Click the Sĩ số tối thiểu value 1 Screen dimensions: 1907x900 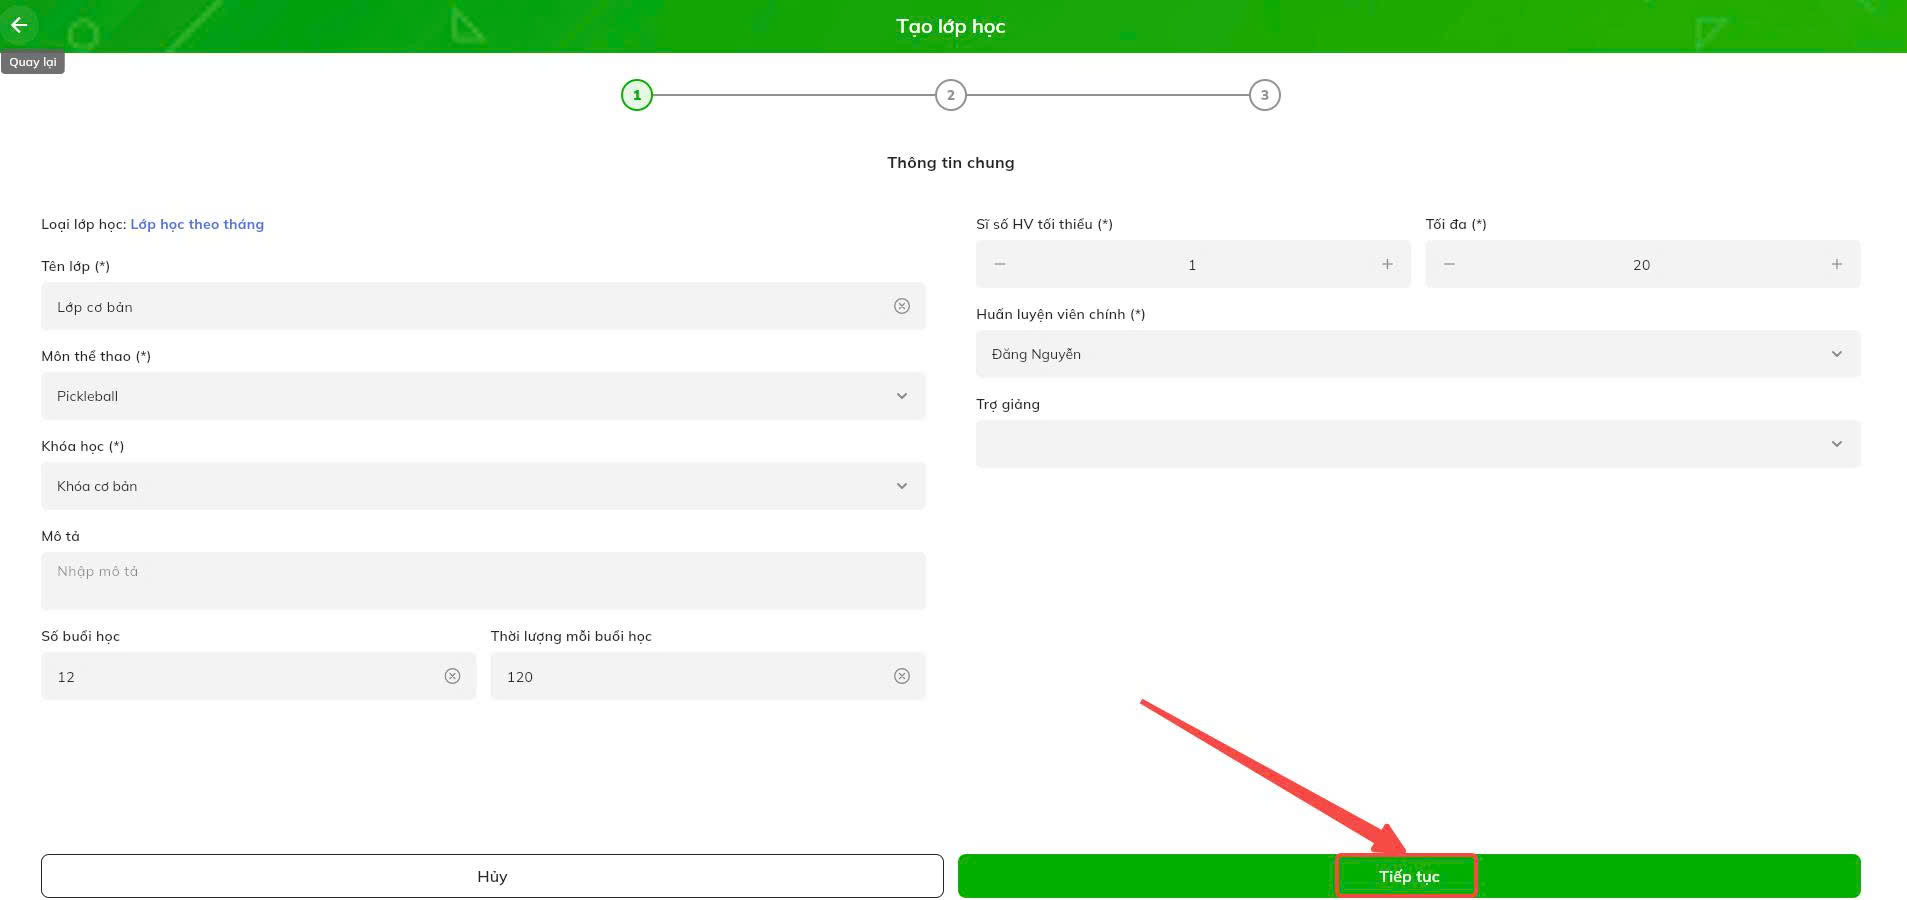(x=1192, y=265)
